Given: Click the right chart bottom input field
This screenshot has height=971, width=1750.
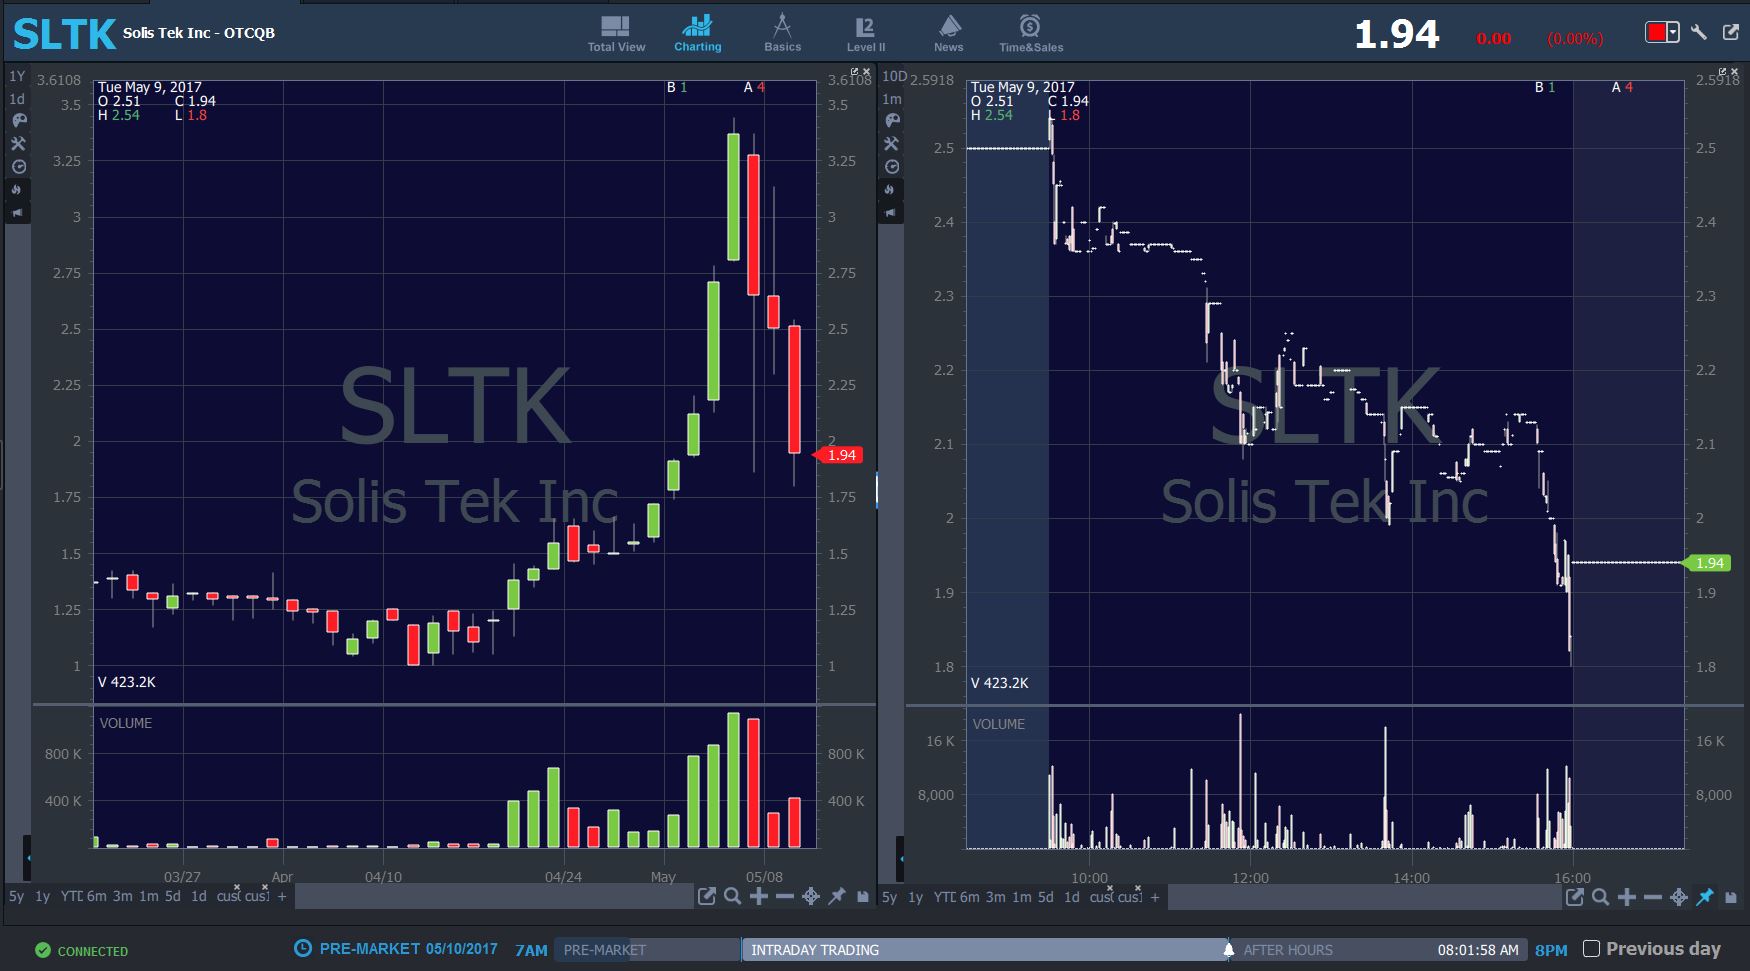Looking at the screenshot, I should (x=1364, y=897).
